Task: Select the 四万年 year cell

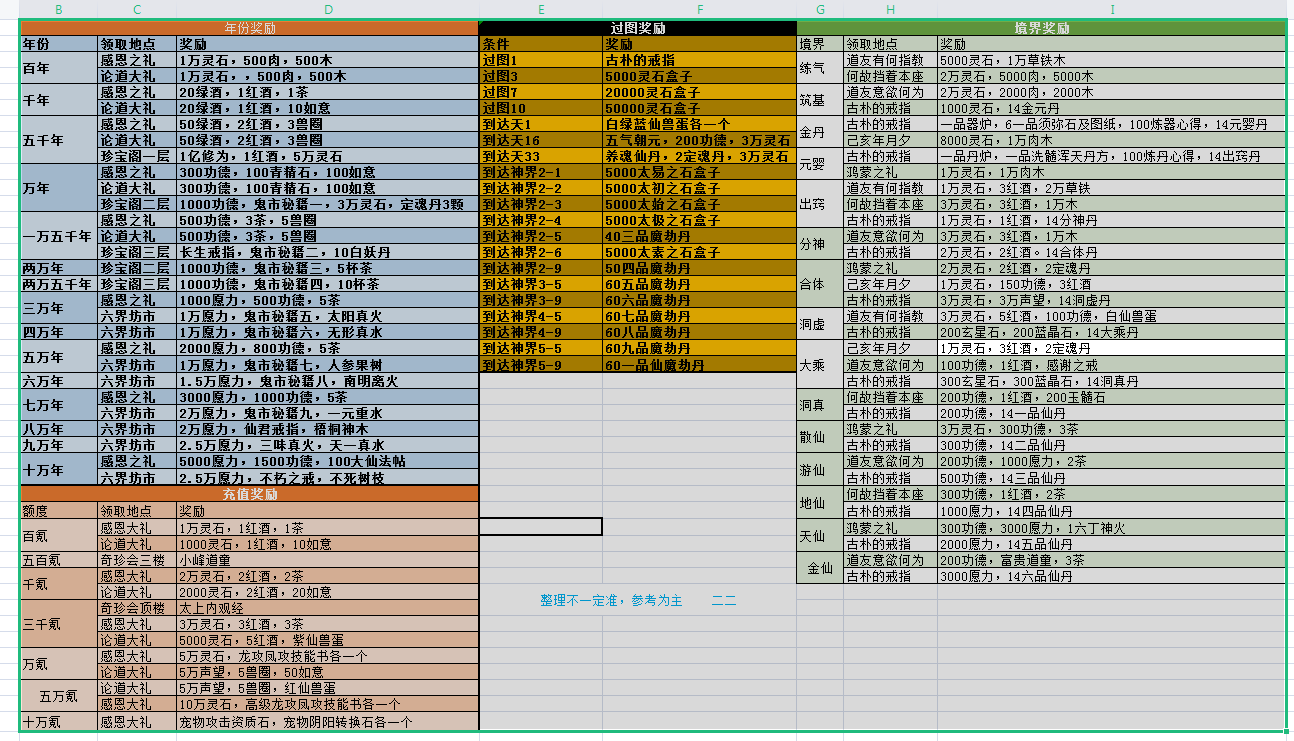Action: pyautogui.click(x=59, y=332)
